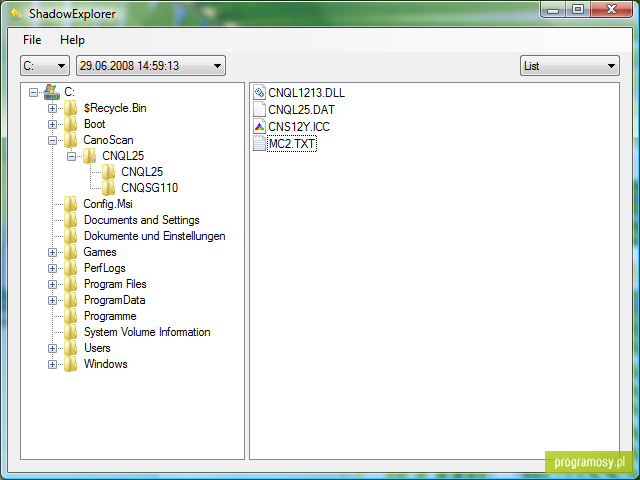The width and height of the screenshot is (640, 480).
Task: Collapse the CanoScan folder node
Action: point(52,140)
